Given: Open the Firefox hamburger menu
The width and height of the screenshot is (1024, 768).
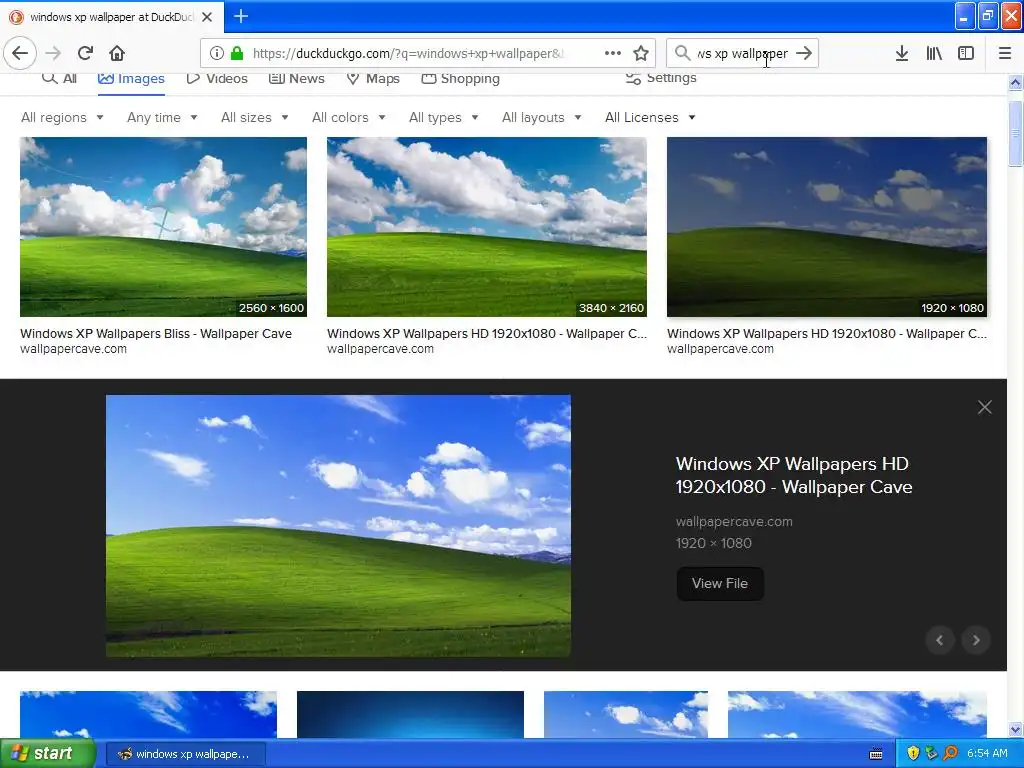Looking at the screenshot, I should tap(1005, 53).
